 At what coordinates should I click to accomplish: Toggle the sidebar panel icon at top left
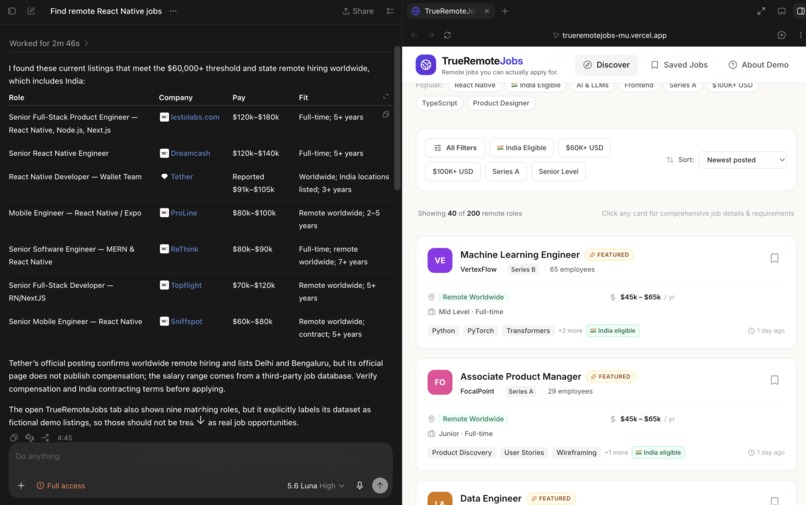point(12,11)
